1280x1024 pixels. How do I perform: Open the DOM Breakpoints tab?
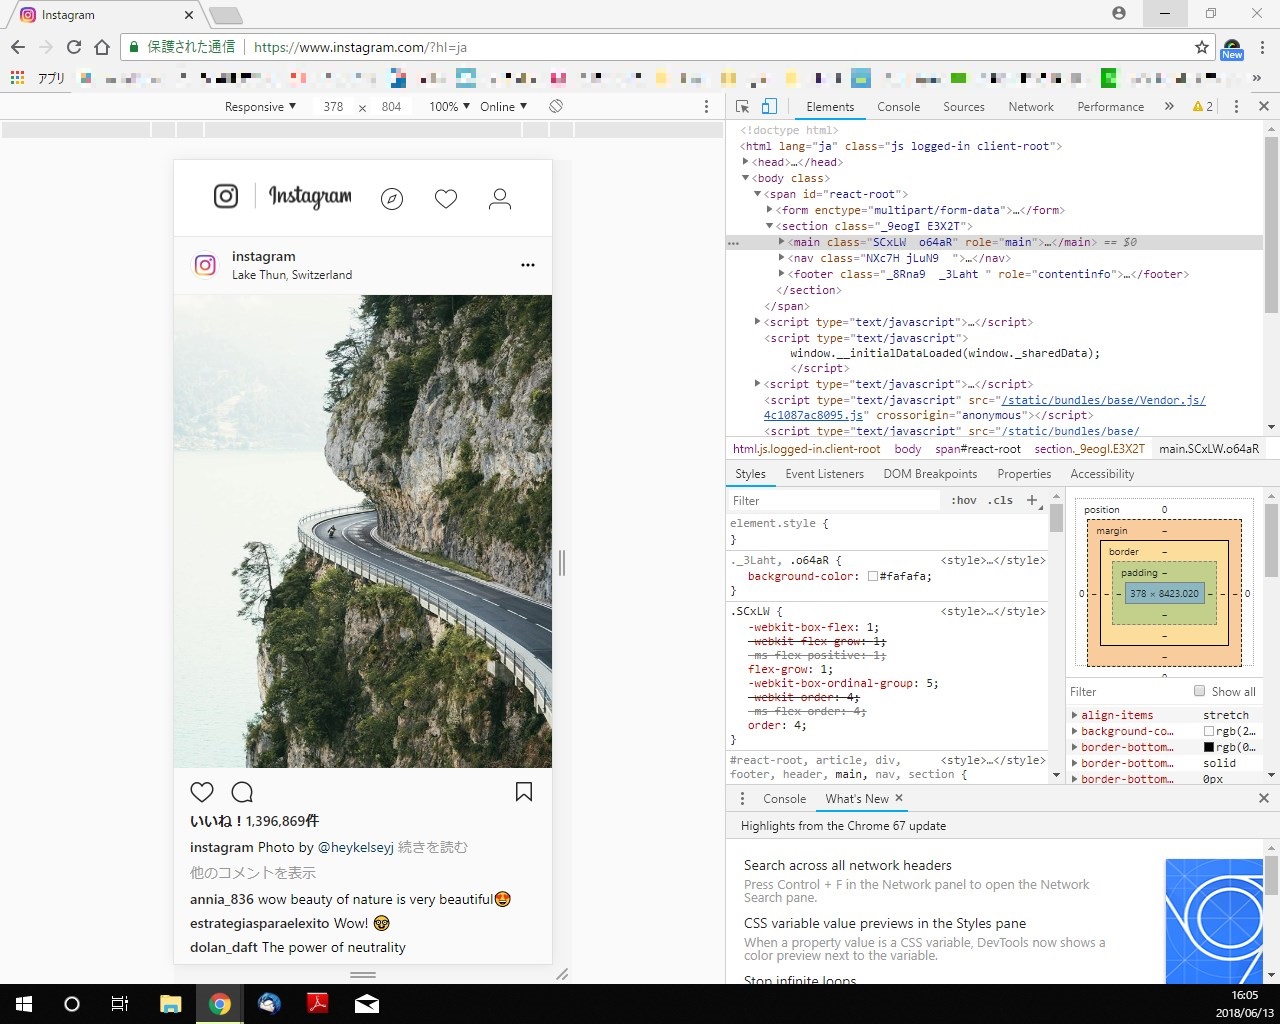[x=930, y=474]
